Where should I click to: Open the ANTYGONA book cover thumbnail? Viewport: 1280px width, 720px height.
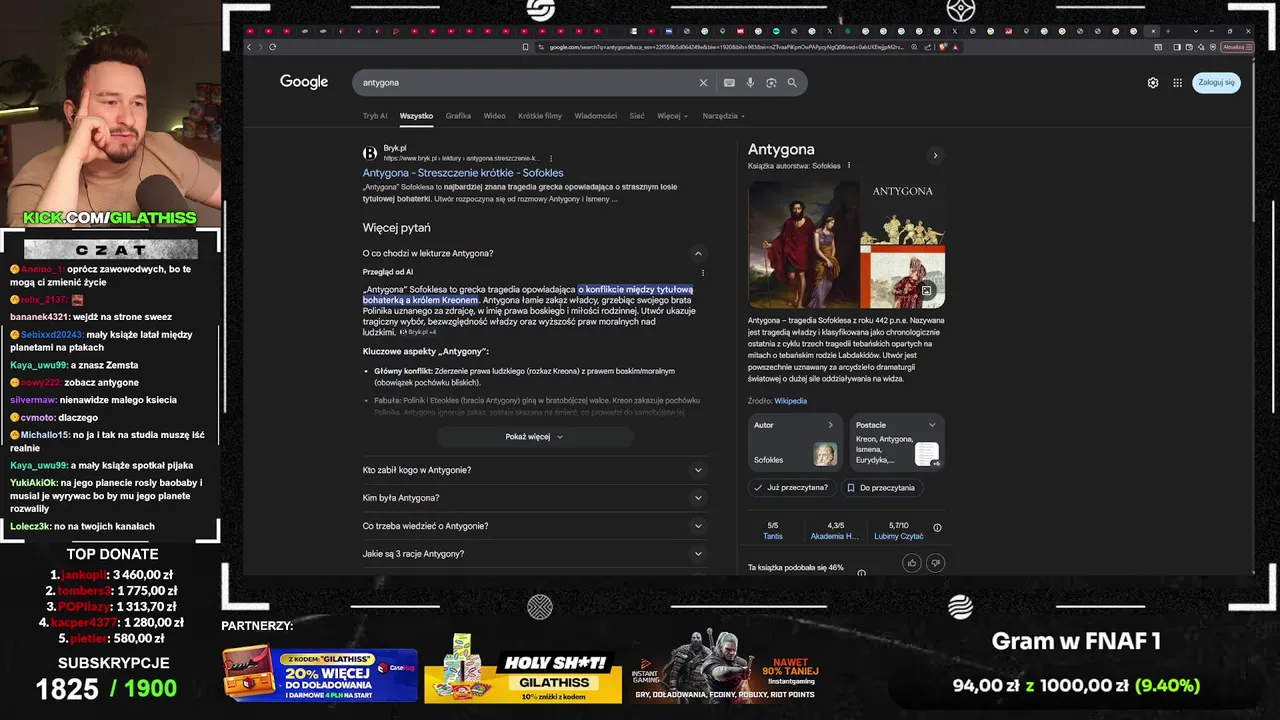[x=903, y=213]
